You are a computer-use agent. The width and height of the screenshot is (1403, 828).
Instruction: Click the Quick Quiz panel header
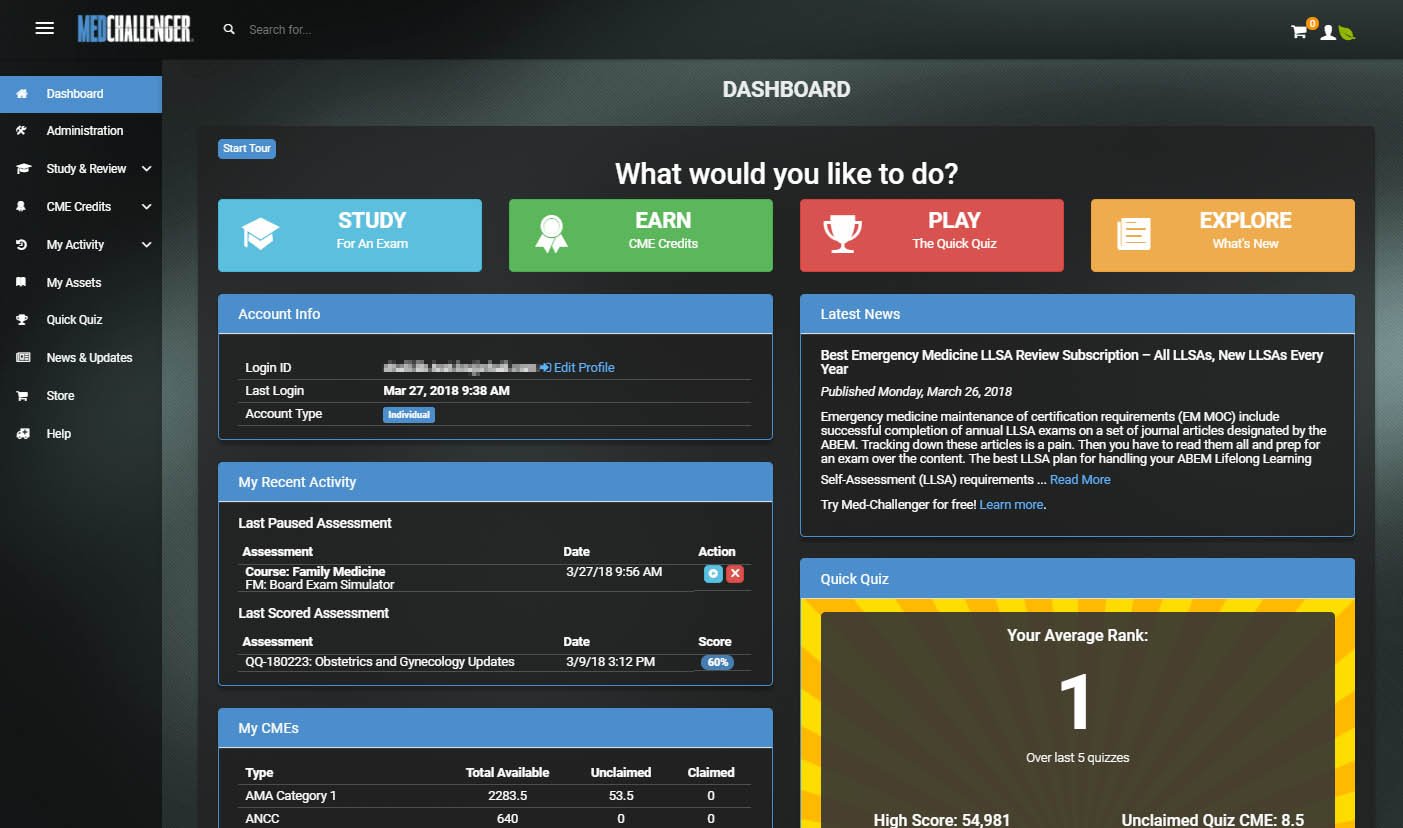click(1077, 579)
